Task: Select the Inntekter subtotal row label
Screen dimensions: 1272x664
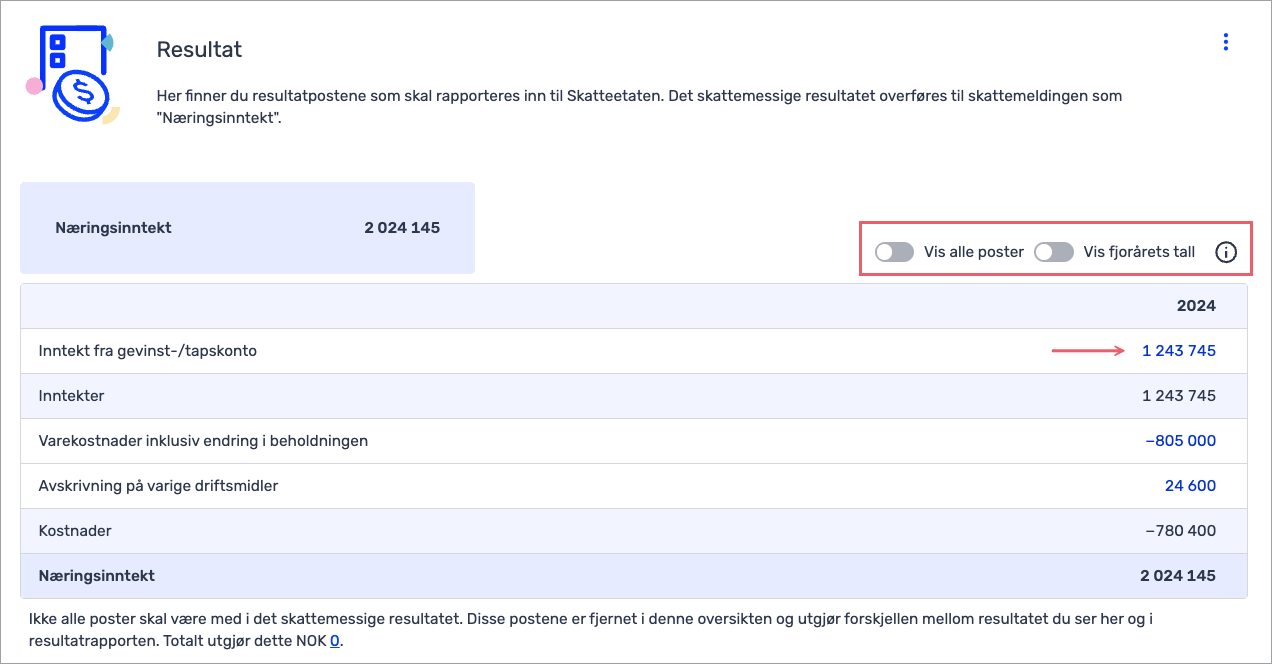Action: (x=71, y=396)
